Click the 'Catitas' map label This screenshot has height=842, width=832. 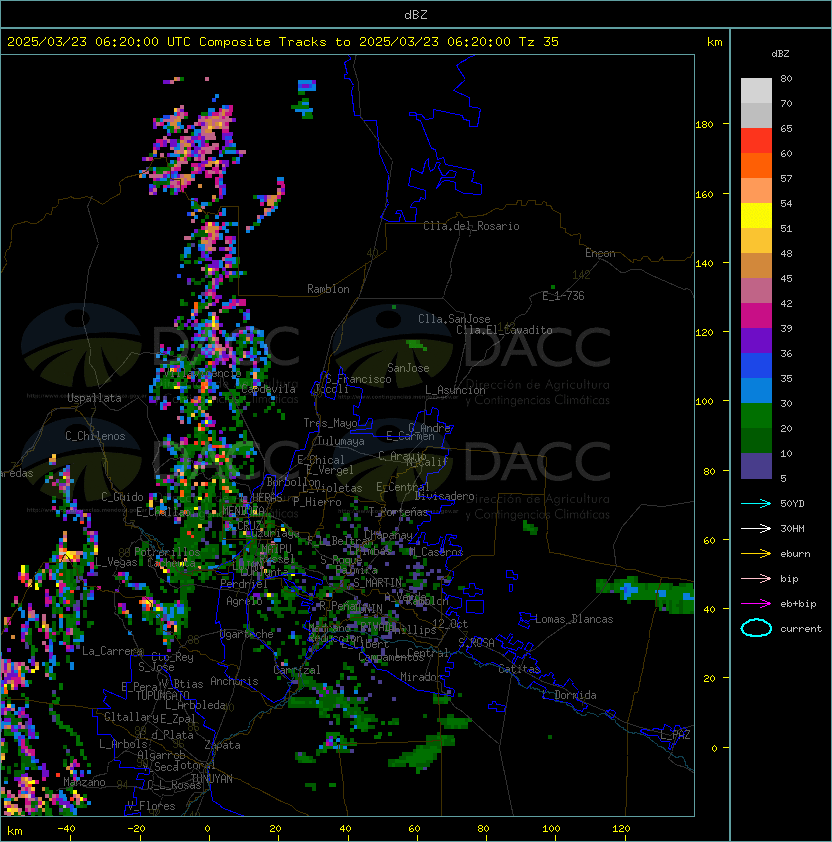point(519,669)
